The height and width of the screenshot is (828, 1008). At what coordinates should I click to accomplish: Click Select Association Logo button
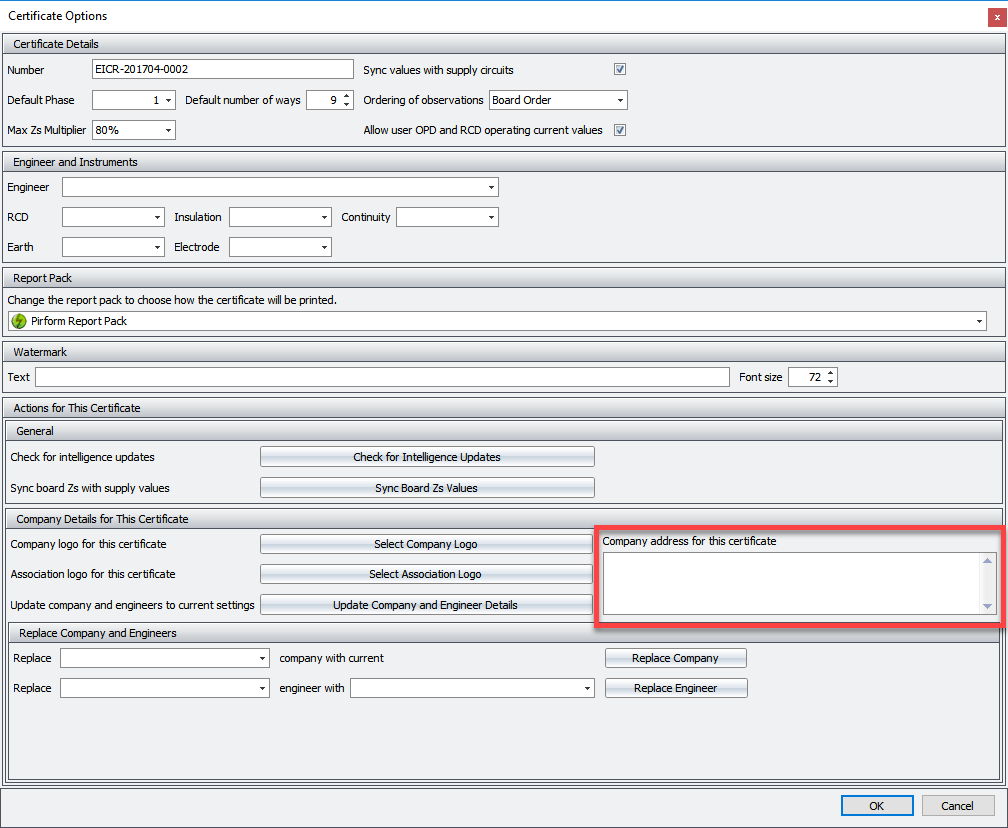click(427, 574)
